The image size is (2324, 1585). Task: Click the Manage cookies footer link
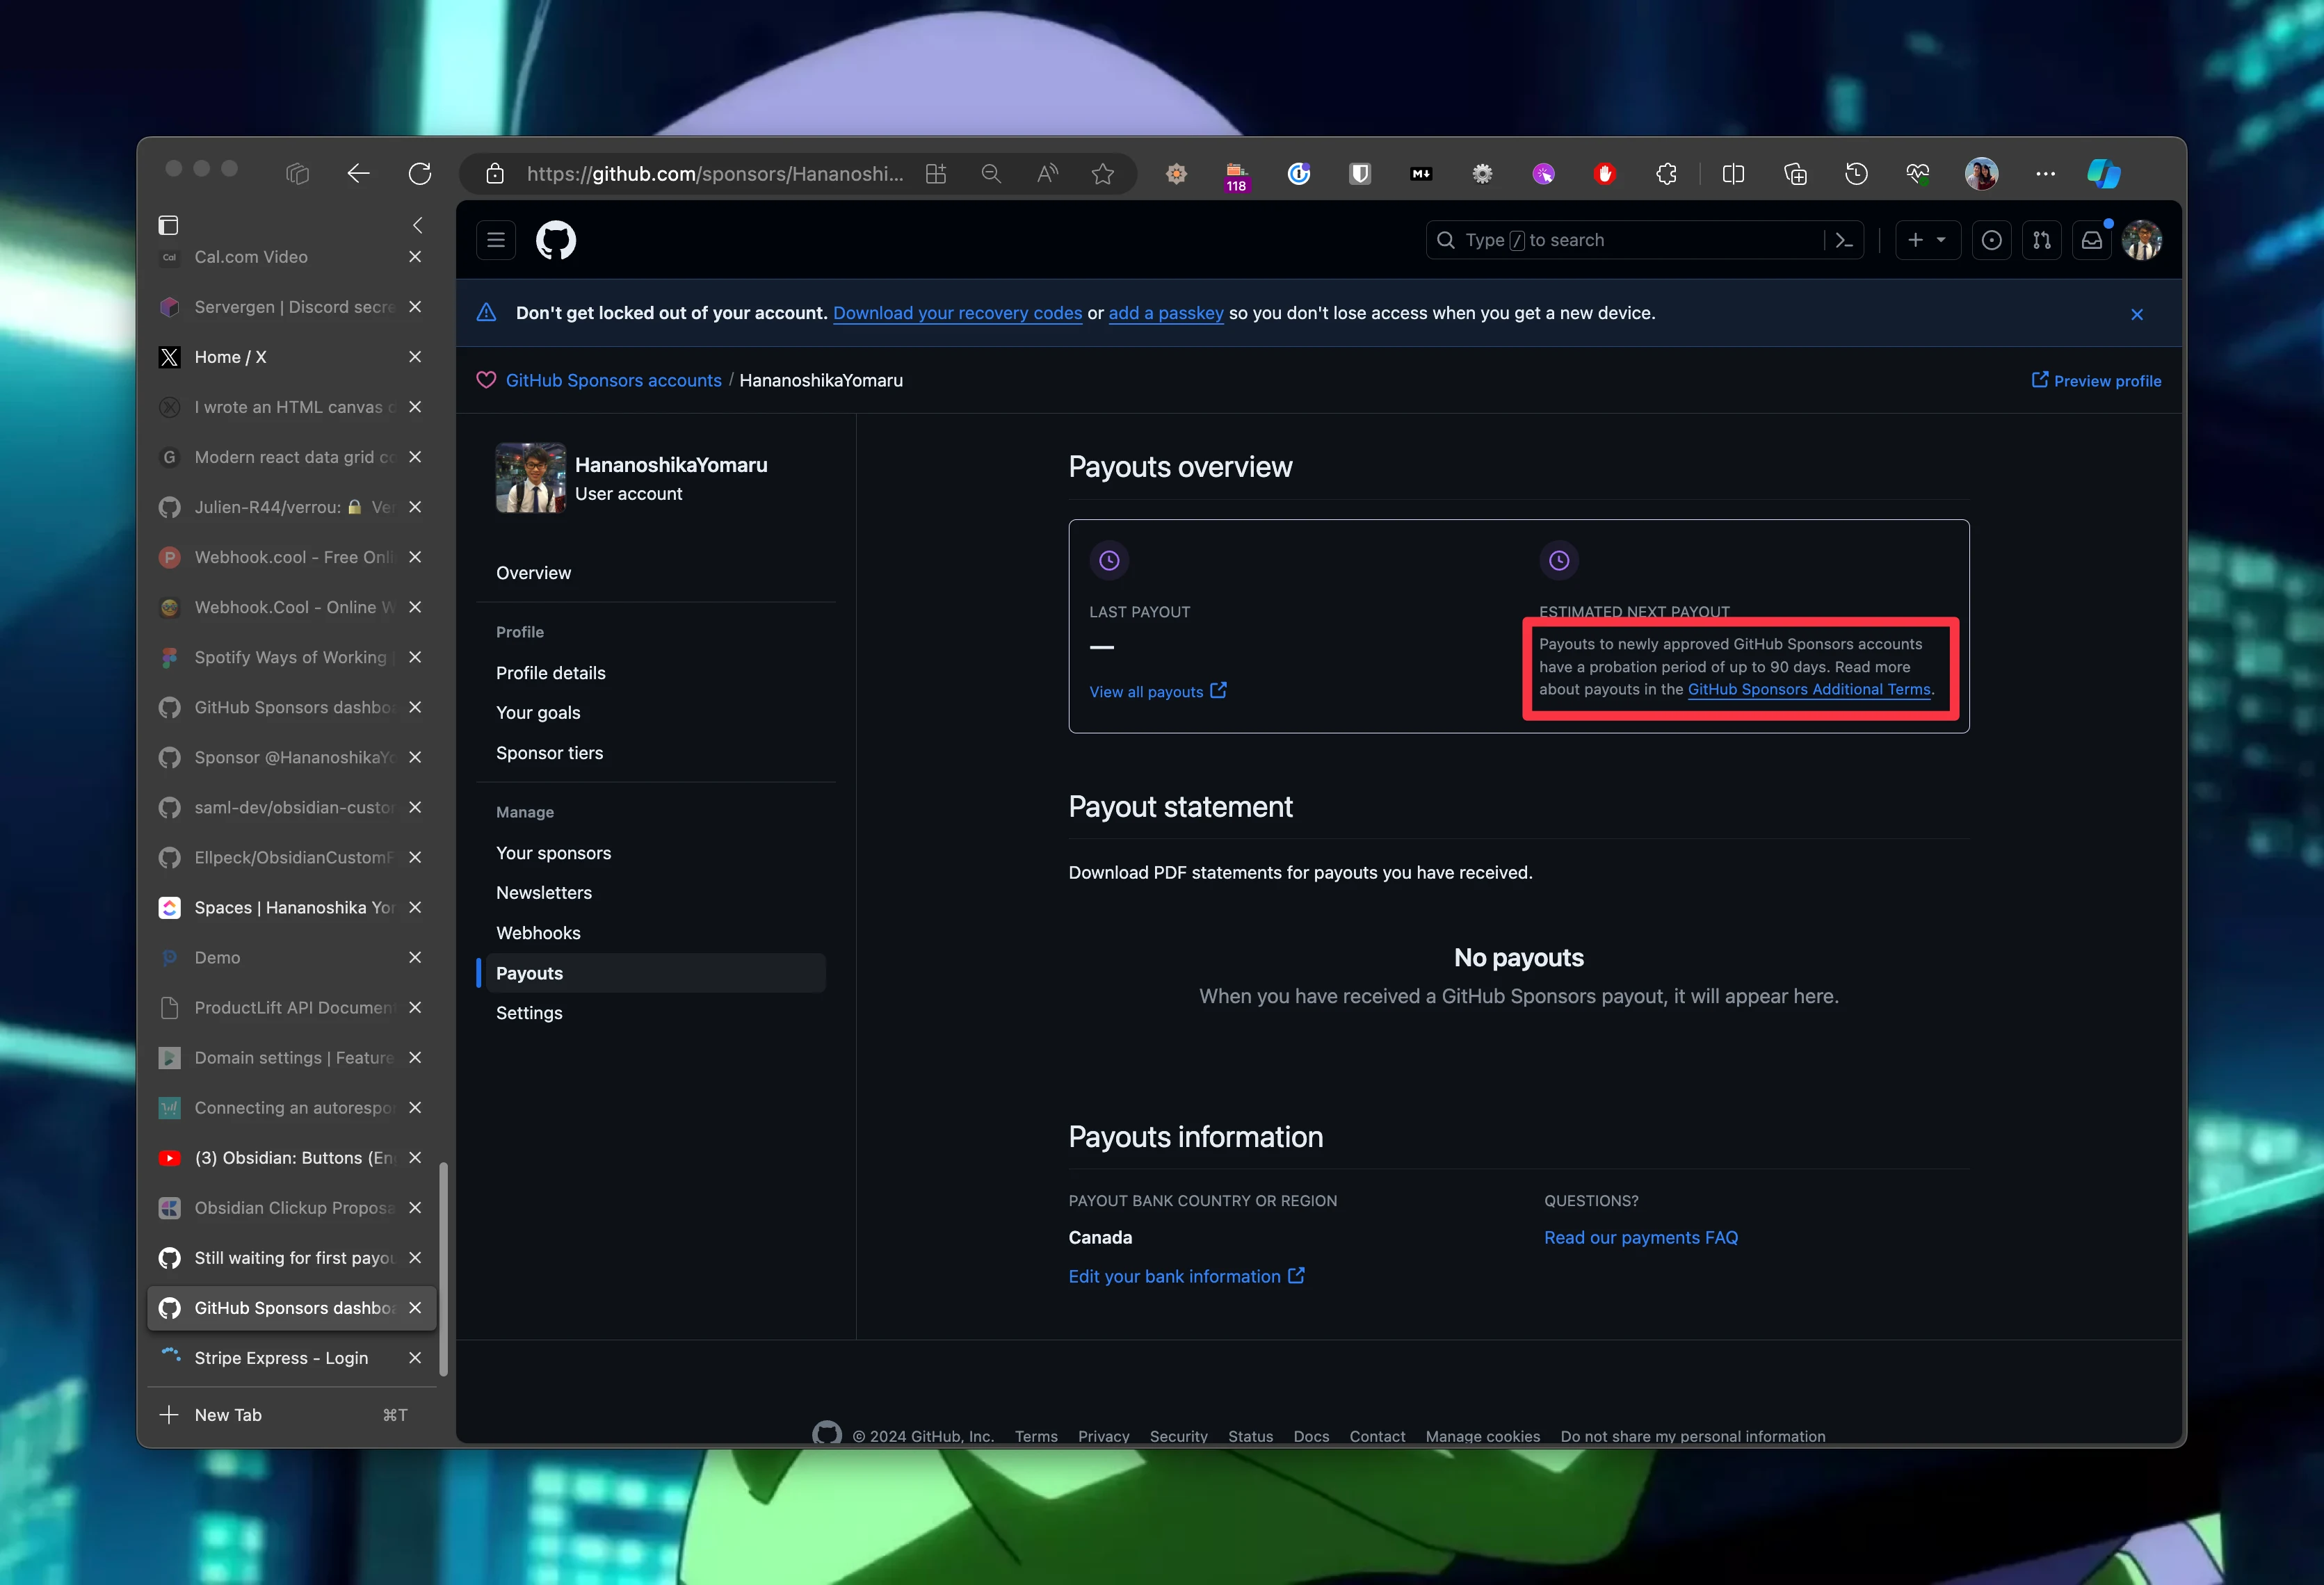pos(1482,1436)
